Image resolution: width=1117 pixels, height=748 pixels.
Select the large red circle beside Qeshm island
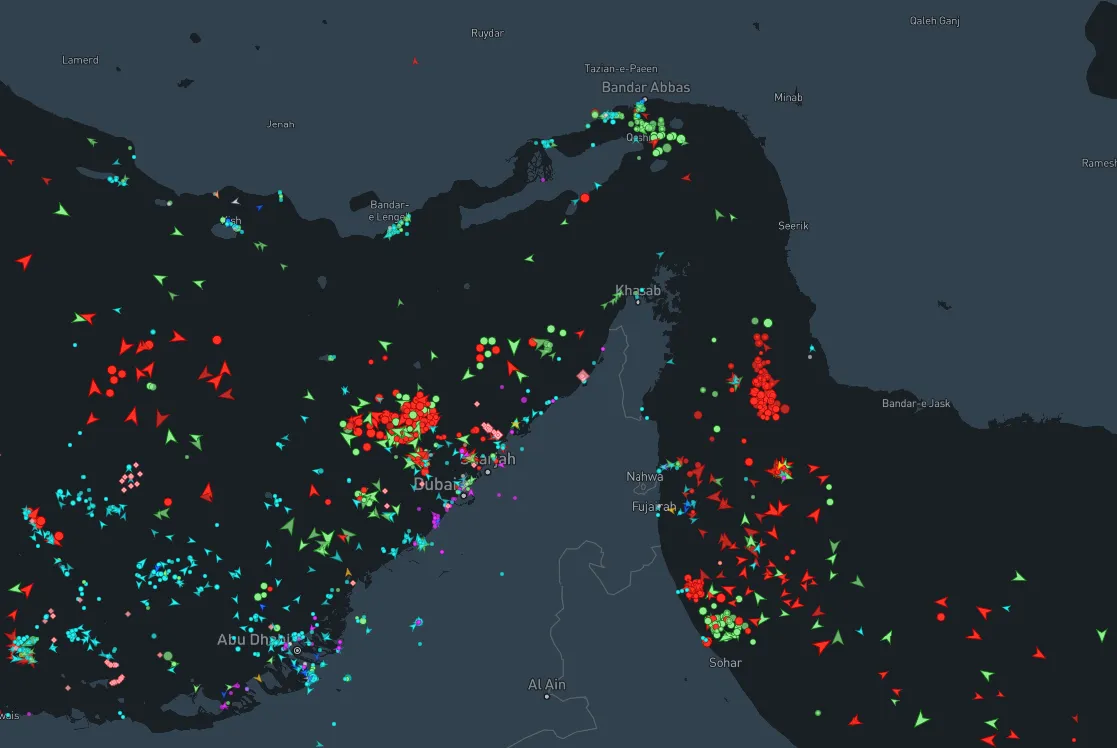coord(585,198)
